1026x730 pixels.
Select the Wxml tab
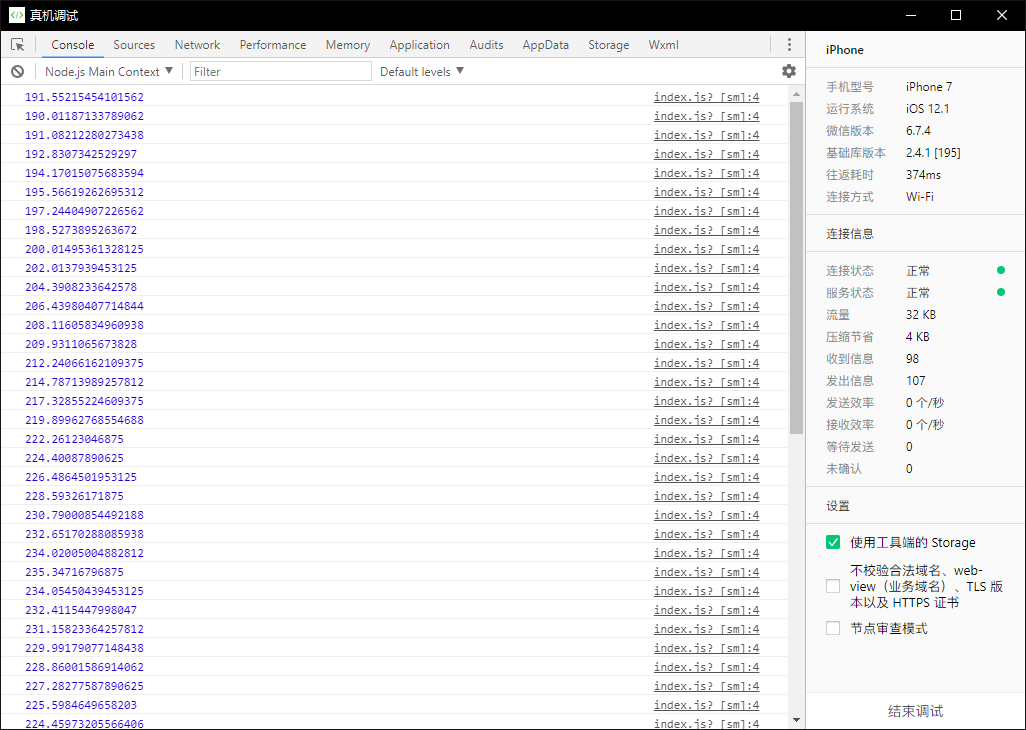coord(663,45)
